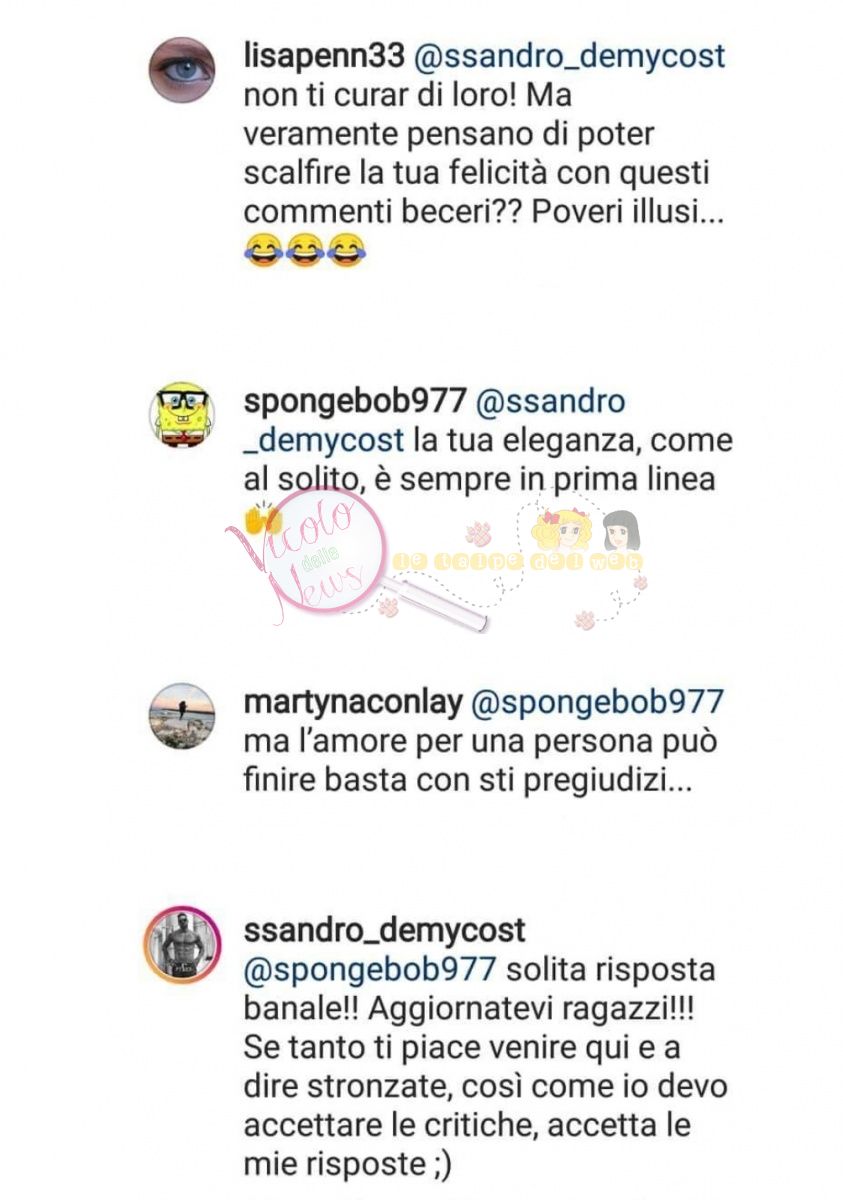Select the 'Aggiornatevi ragazzi' reply text
Screen dimensions: 843x1200
point(530,1009)
